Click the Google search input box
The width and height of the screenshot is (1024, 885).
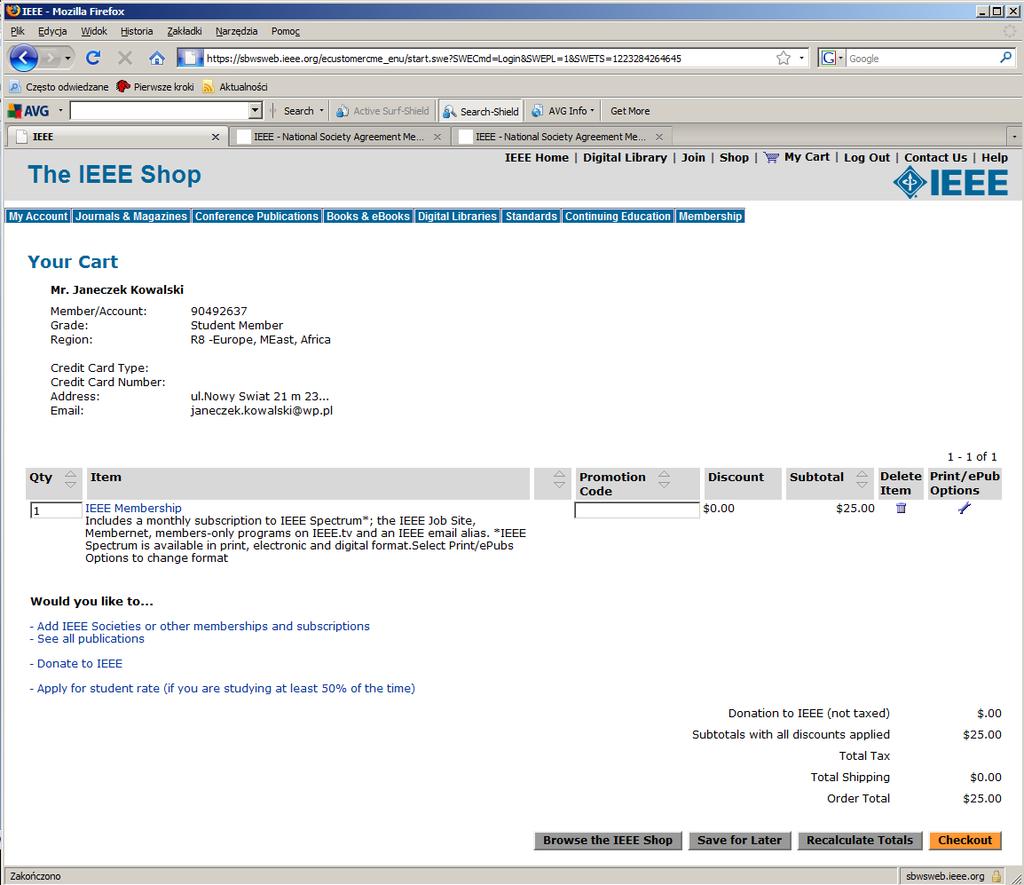(921, 58)
